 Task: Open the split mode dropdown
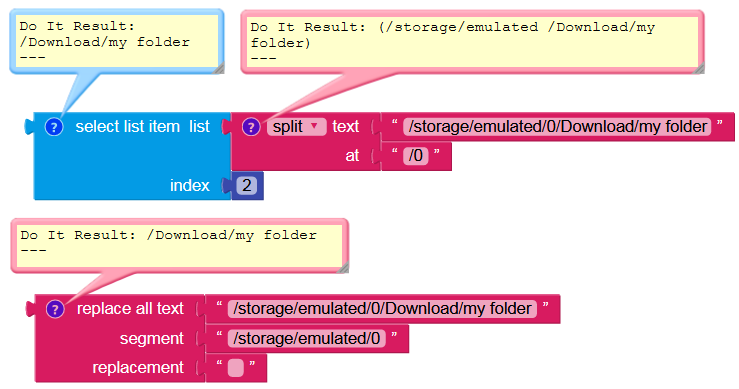[x=296, y=127]
